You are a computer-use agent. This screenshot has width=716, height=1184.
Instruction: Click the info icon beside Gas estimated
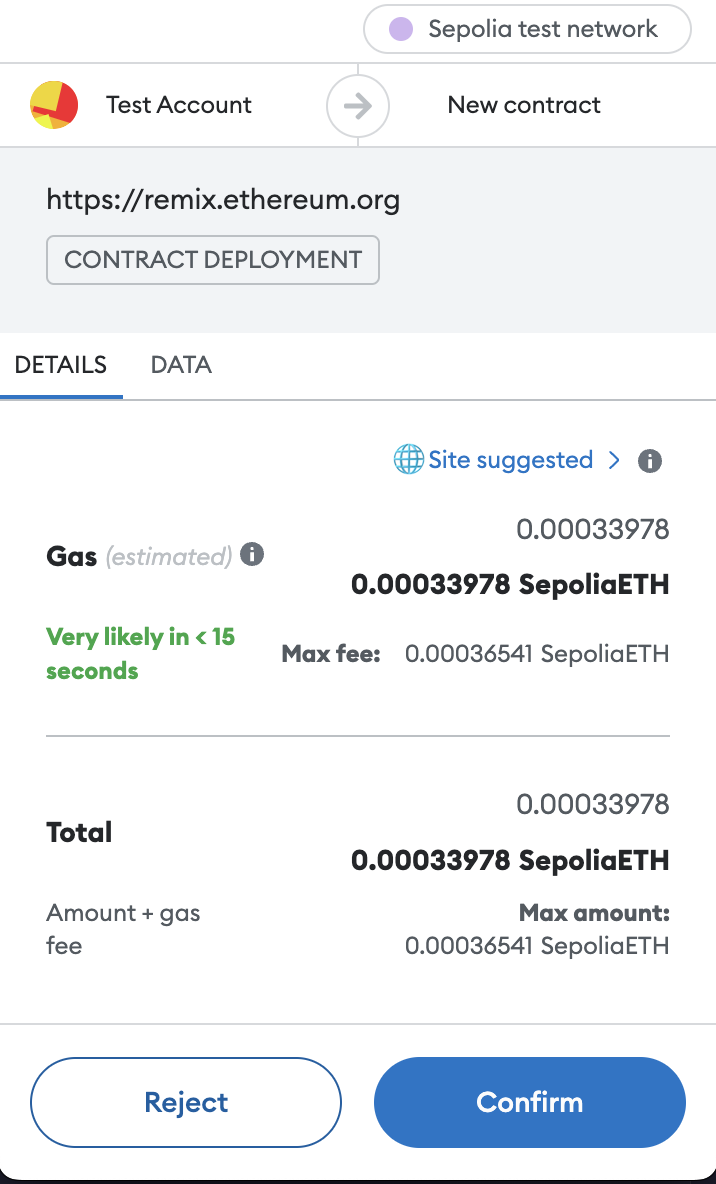point(253,554)
